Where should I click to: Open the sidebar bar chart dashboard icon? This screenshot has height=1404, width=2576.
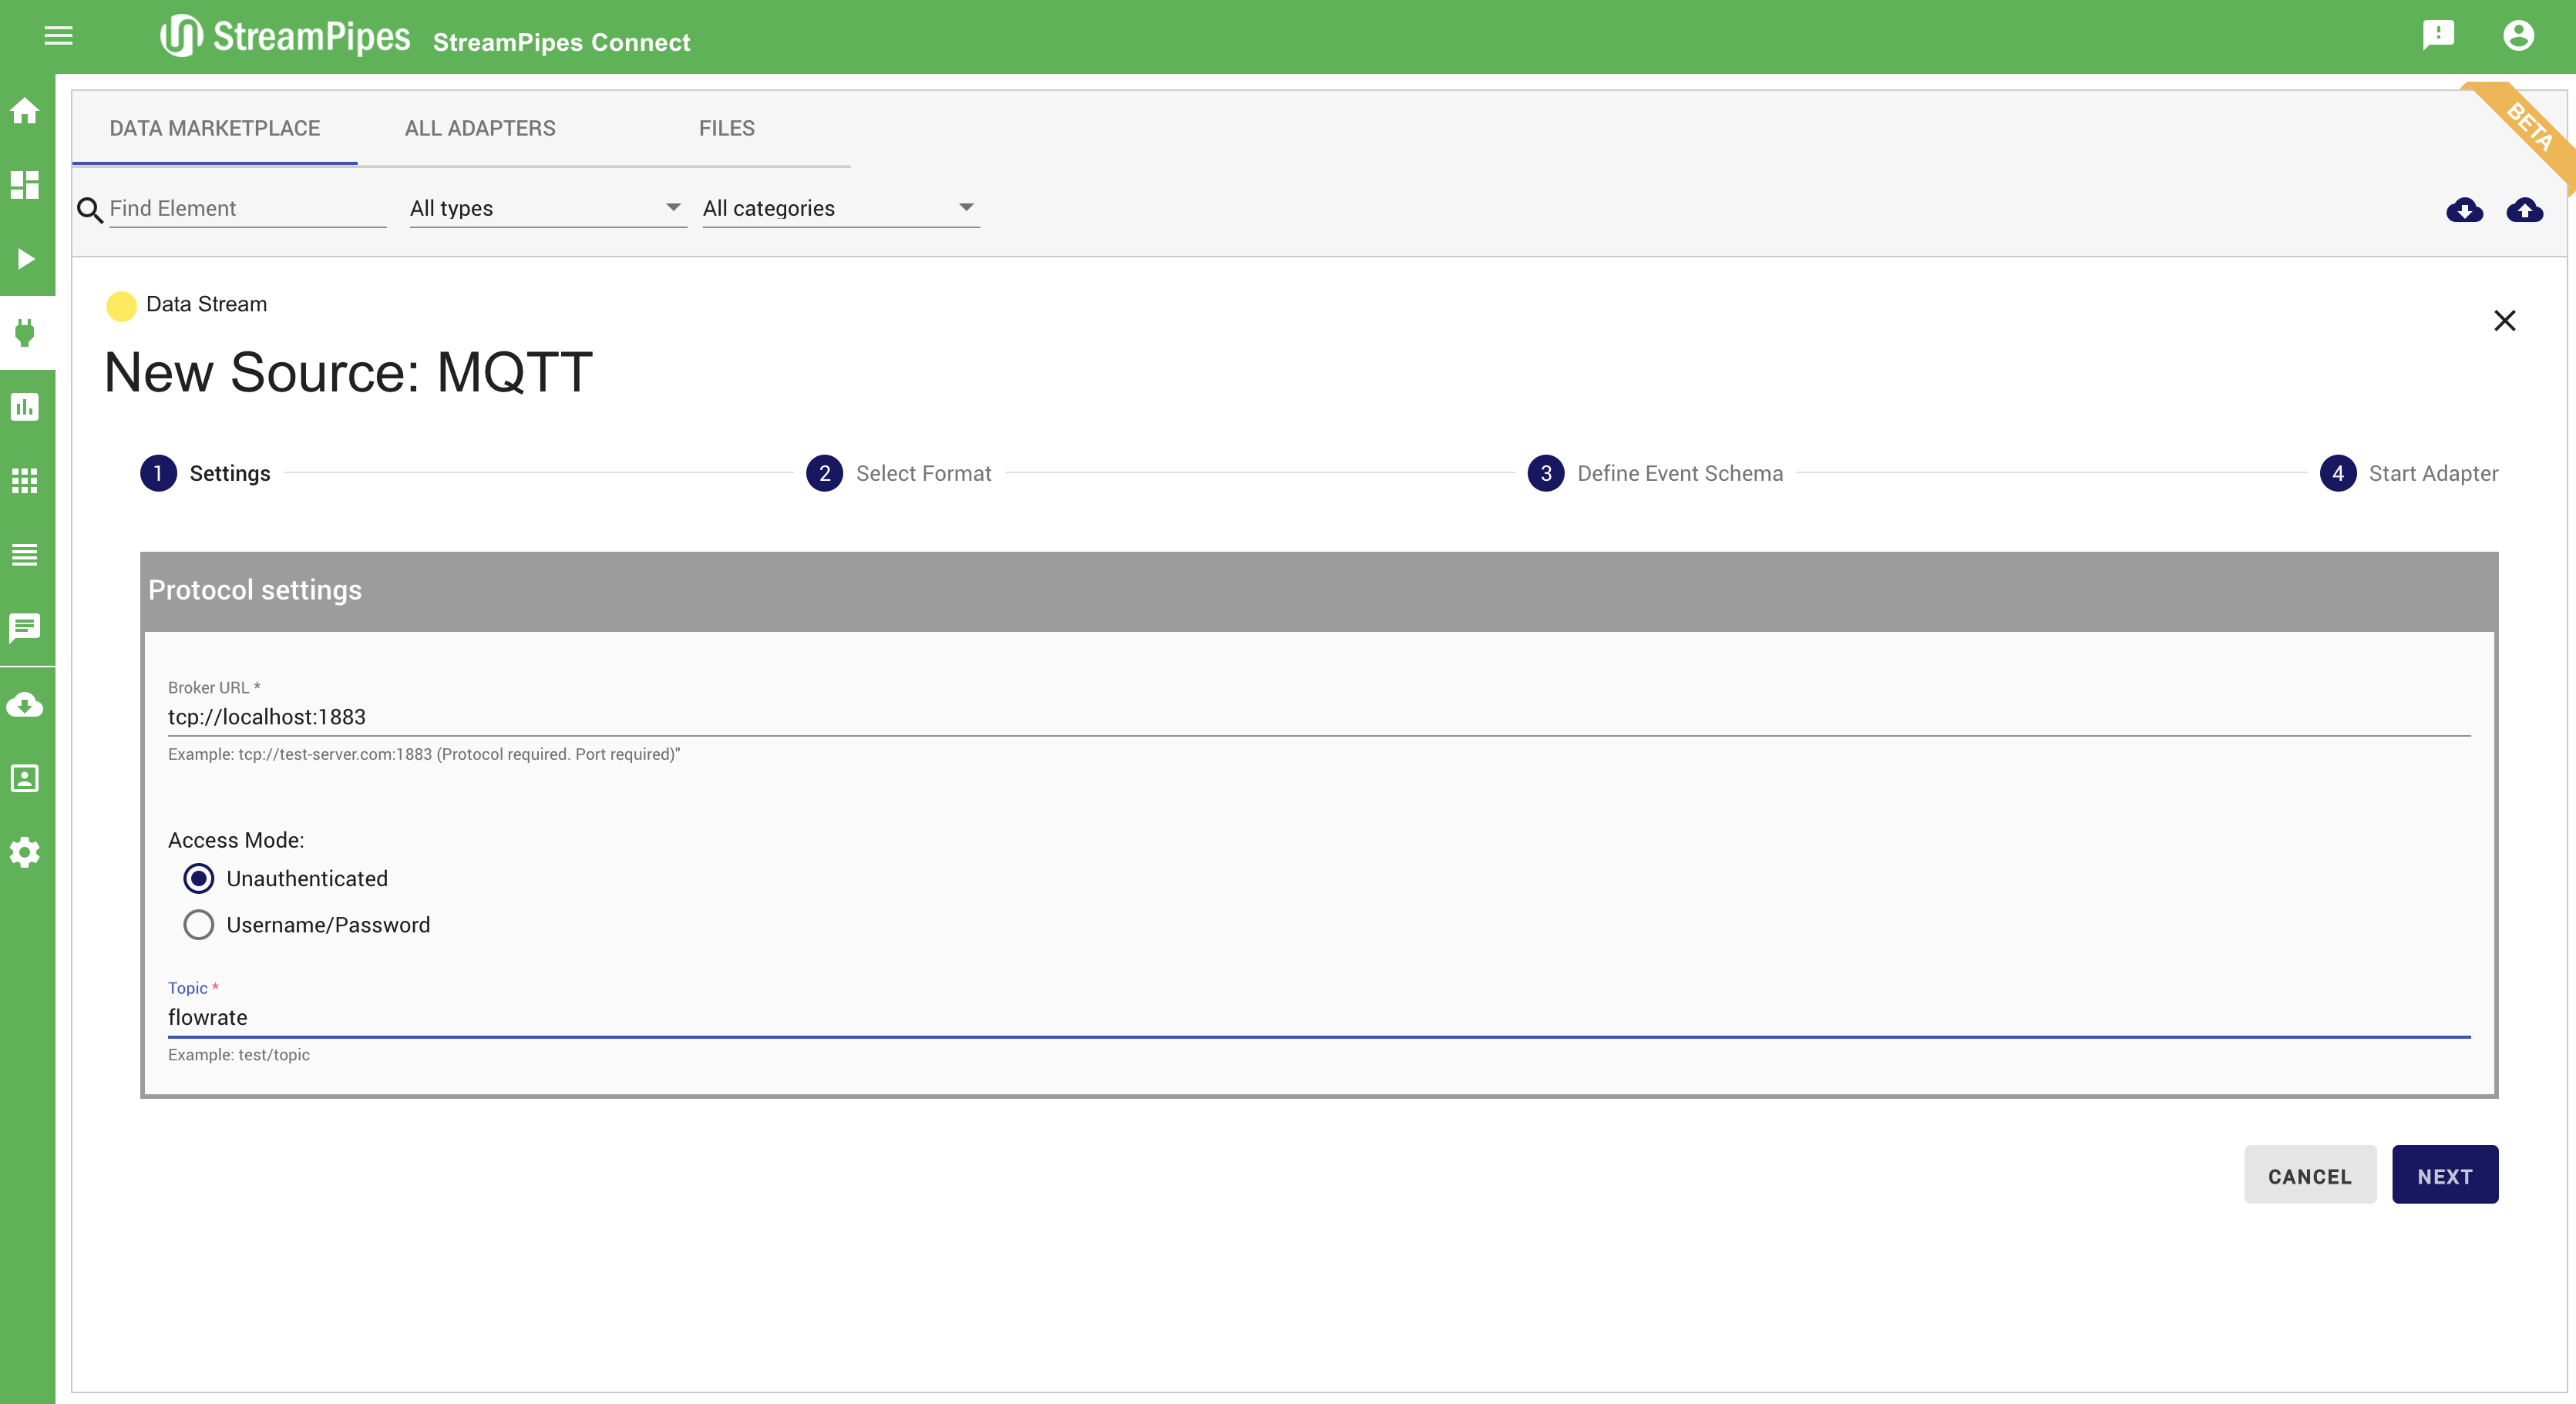click(x=26, y=407)
